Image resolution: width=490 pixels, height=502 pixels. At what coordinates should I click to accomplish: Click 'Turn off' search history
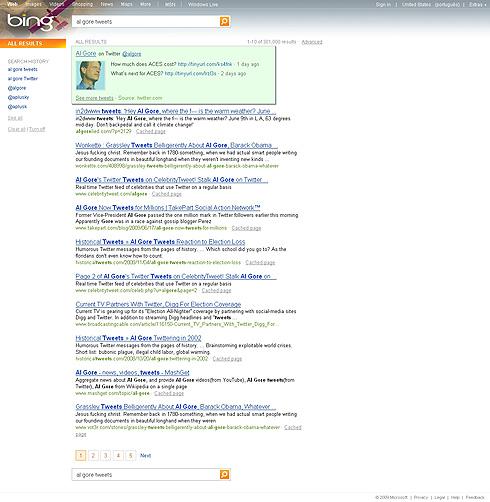click(x=37, y=129)
